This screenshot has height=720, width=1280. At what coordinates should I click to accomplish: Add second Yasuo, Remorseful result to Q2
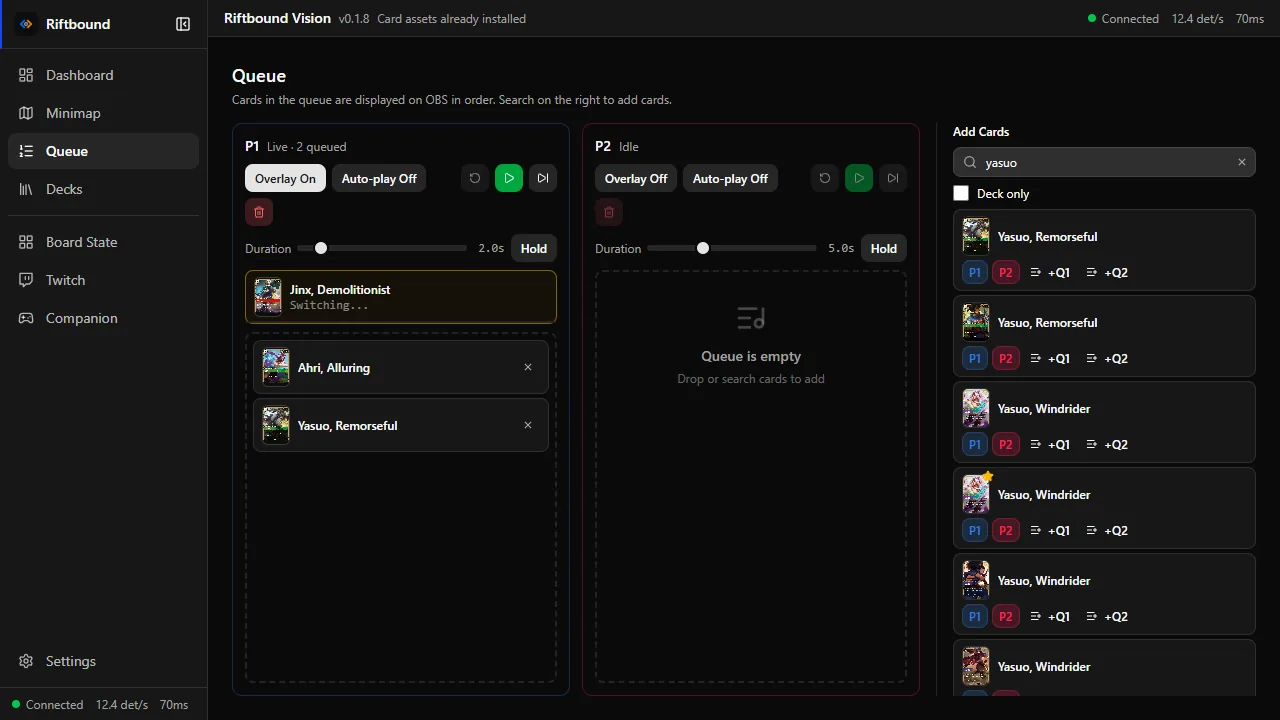click(1107, 358)
